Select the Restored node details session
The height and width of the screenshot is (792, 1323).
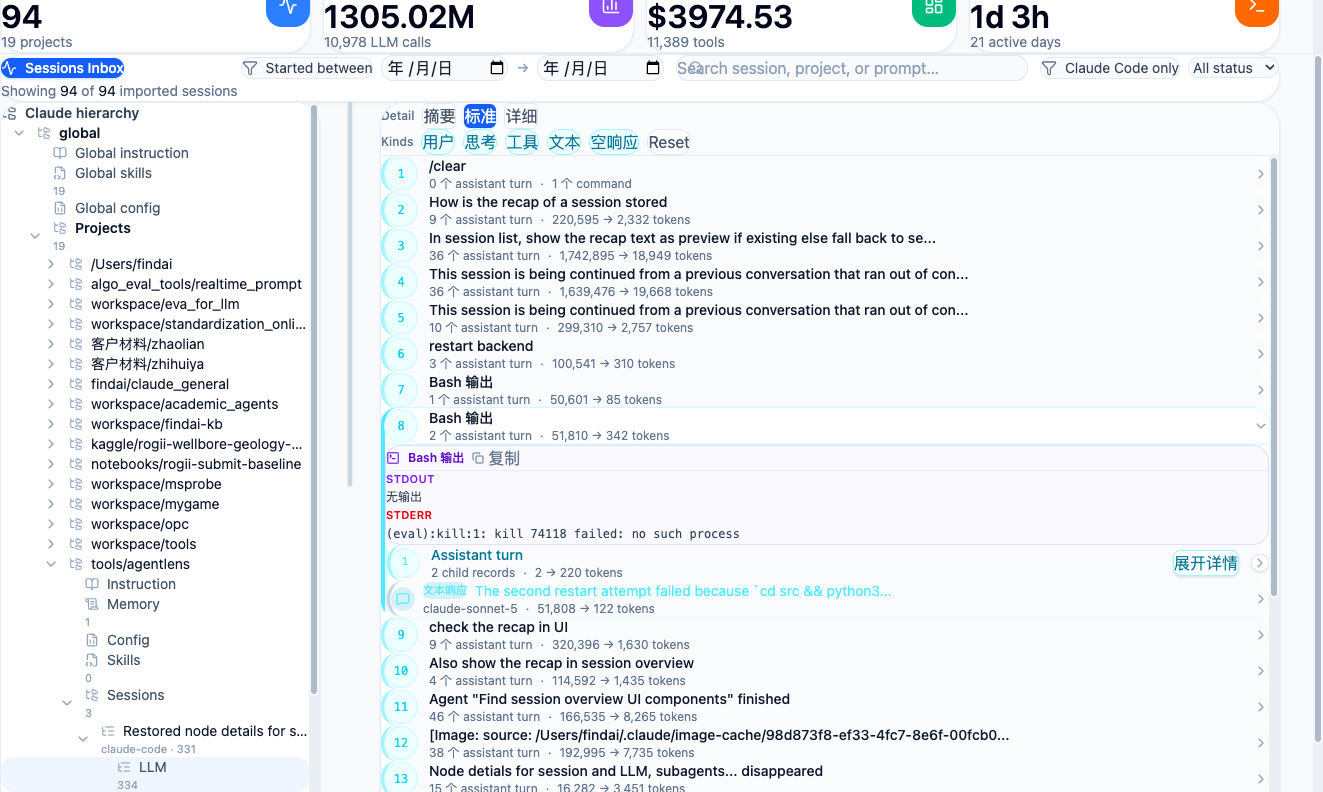(215, 731)
